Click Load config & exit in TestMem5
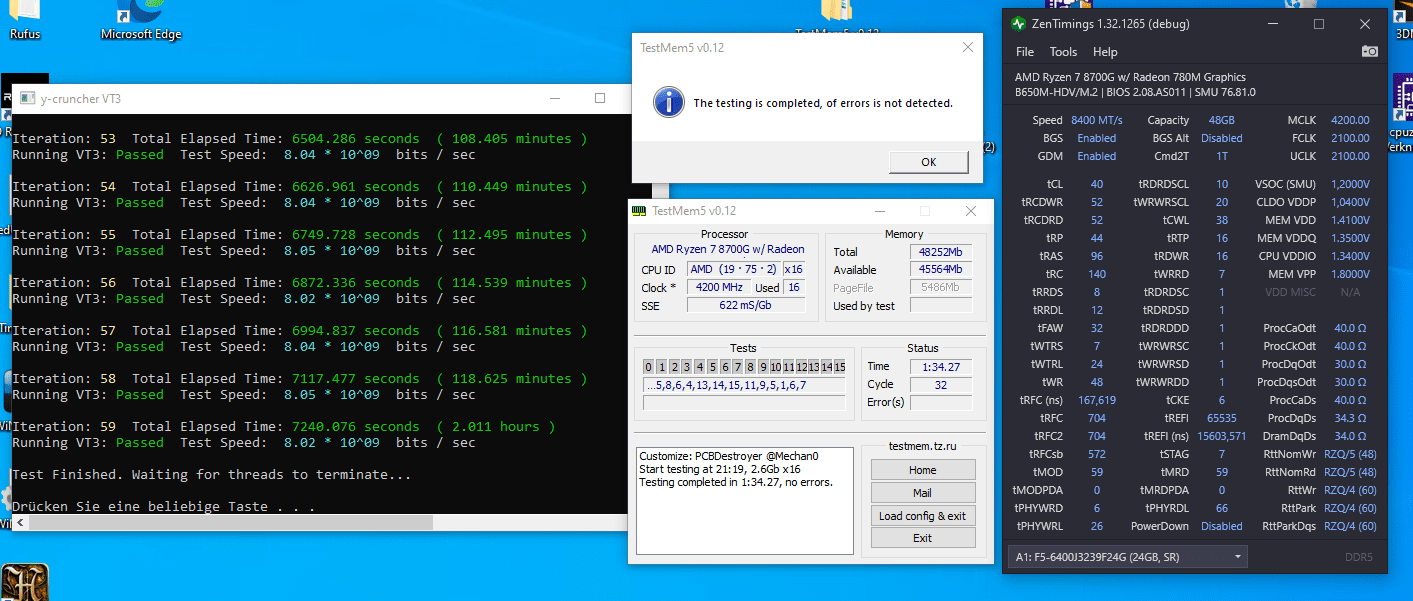 tap(923, 516)
